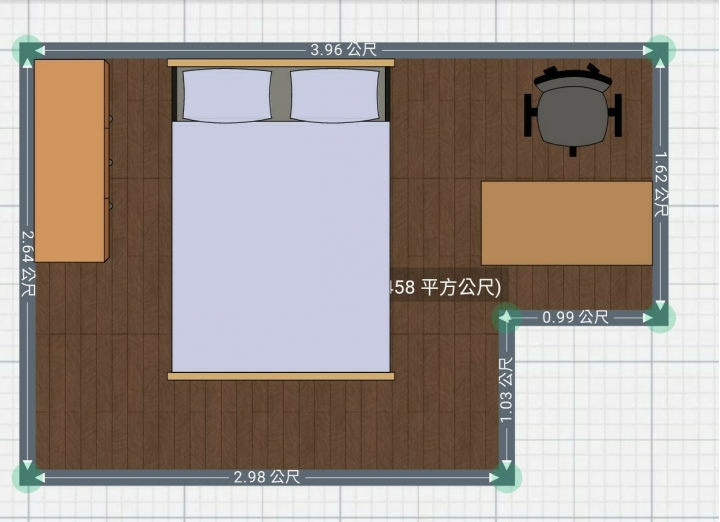
Task: Click the bottom wall's right-end corner handle
Action: 506,477
